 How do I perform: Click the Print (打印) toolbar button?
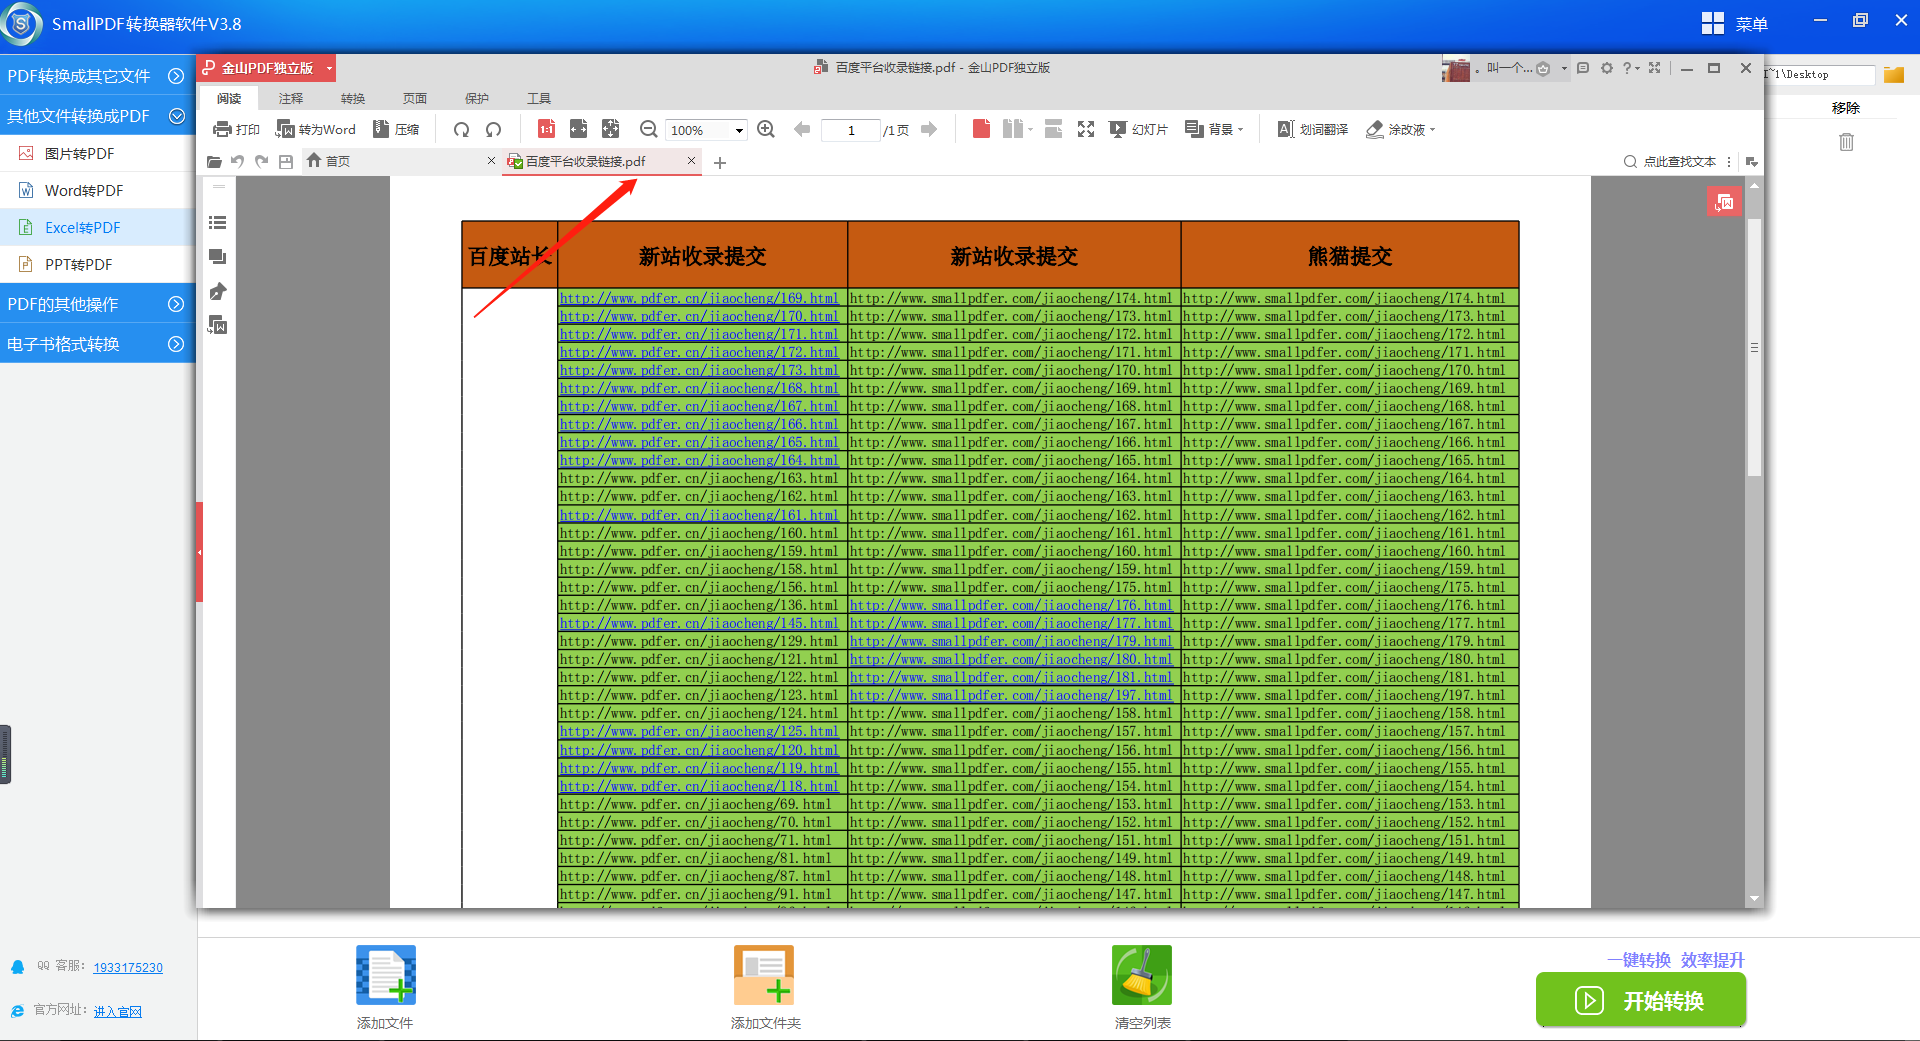pyautogui.click(x=236, y=129)
